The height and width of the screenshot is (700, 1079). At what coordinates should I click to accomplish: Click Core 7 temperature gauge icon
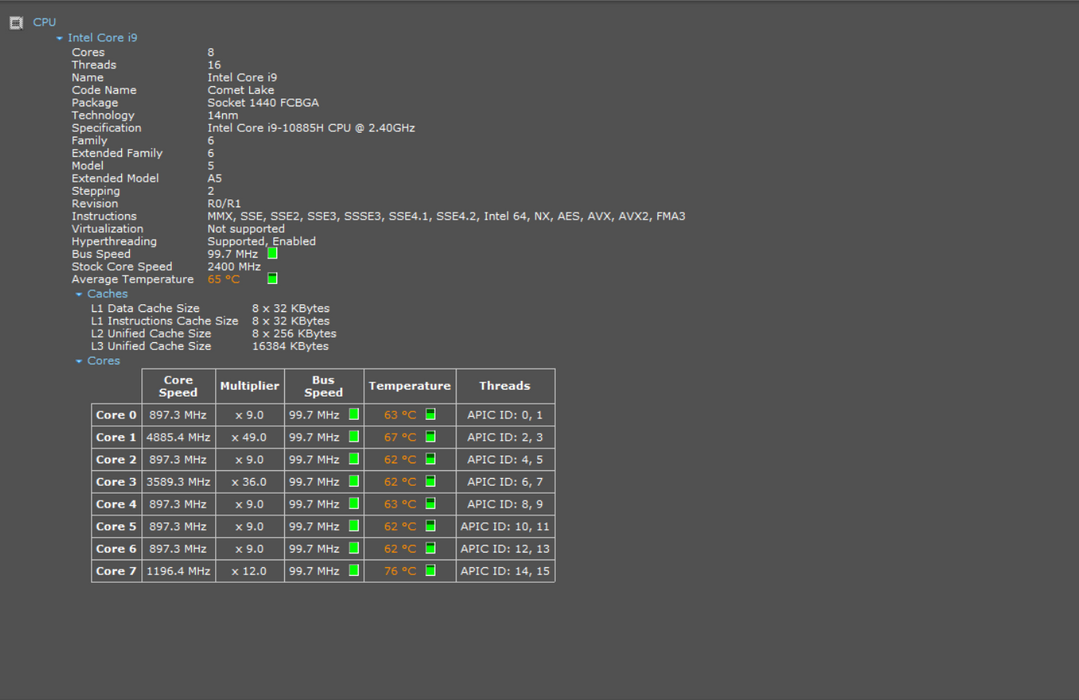pos(431,571)
